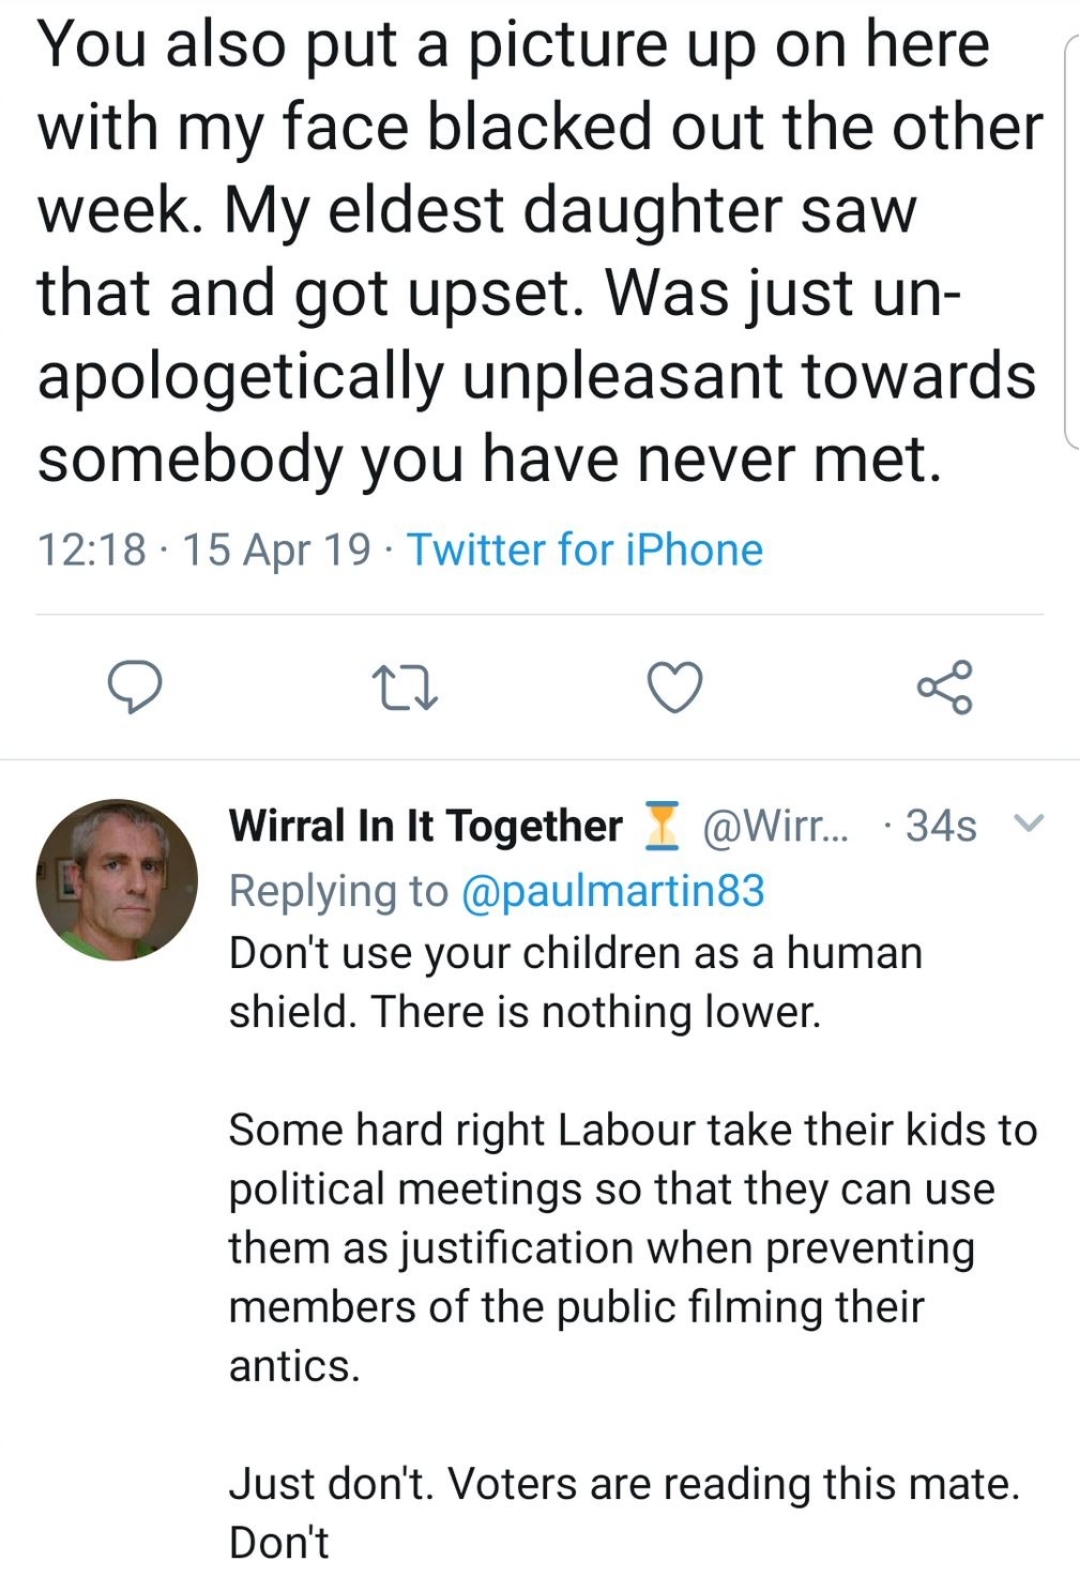
Task: Tap the paragraph about hard right Labour
Action: pyautogui.click(x=630, y=1247)
